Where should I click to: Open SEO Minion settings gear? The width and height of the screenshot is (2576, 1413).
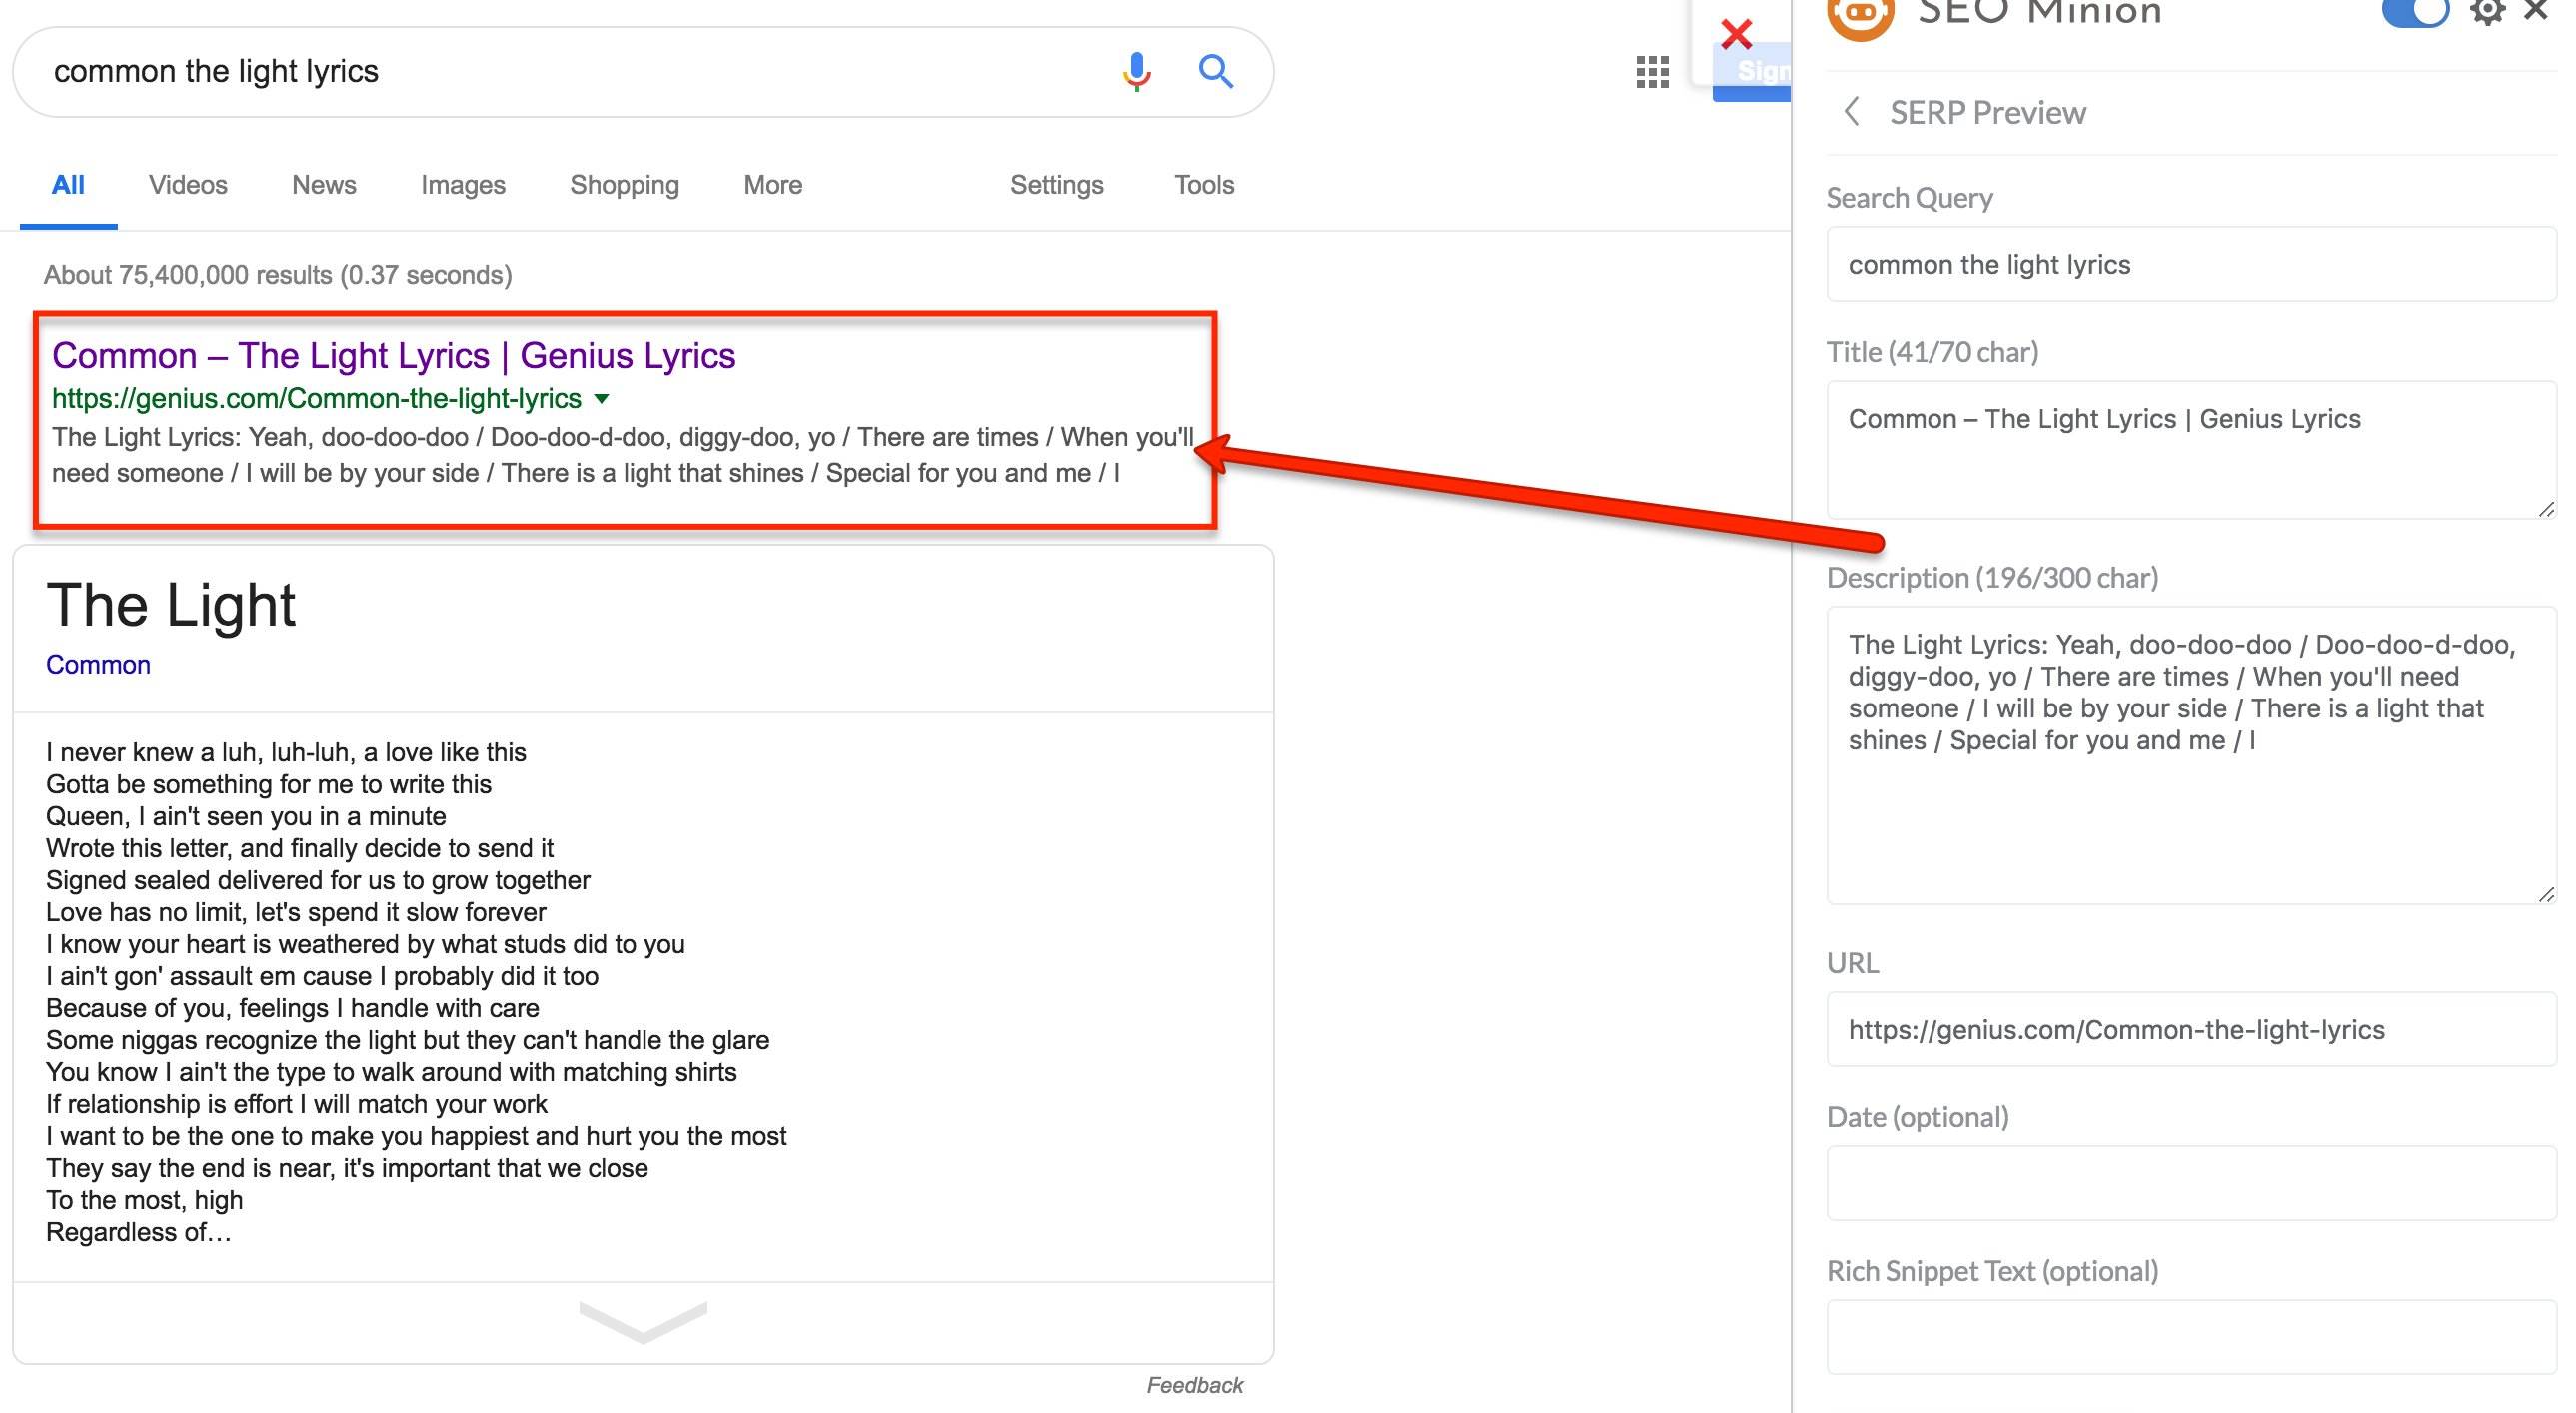2486,12
